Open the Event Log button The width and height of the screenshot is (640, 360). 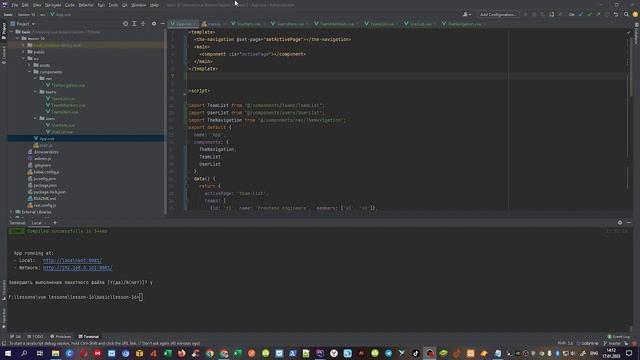(x=618, y=337)
